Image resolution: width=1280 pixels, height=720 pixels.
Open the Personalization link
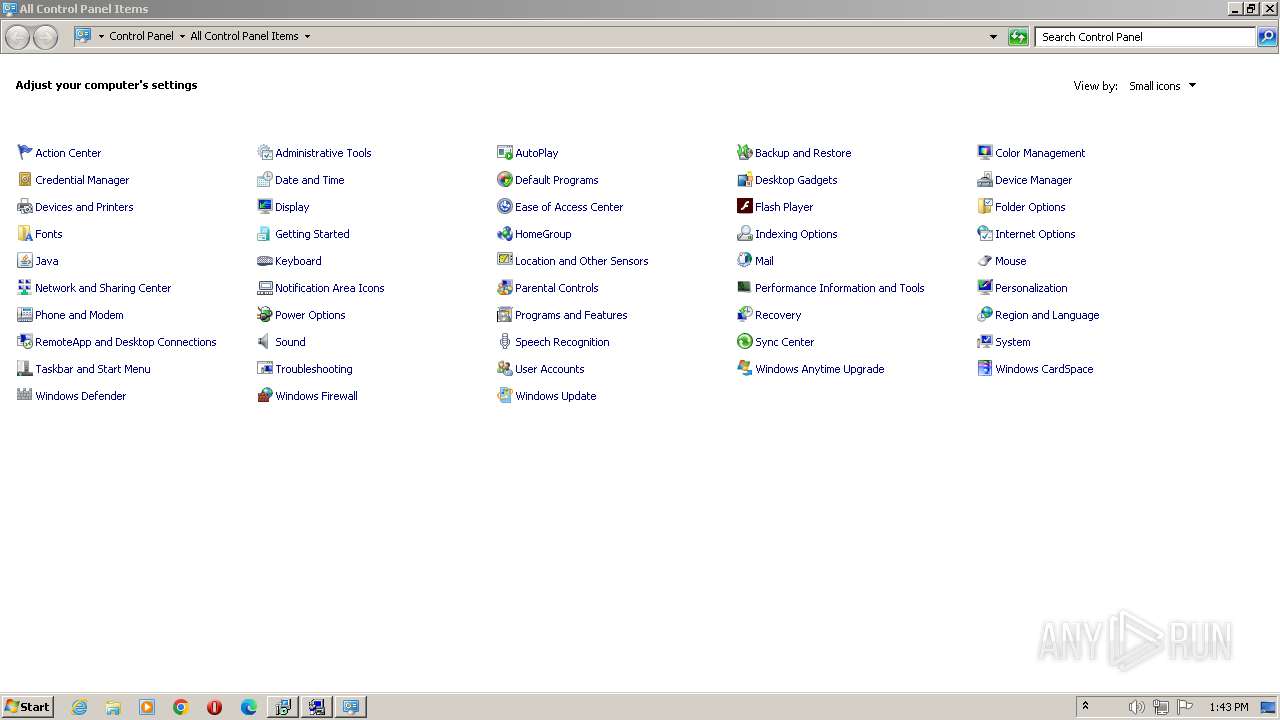[1031, 288]
